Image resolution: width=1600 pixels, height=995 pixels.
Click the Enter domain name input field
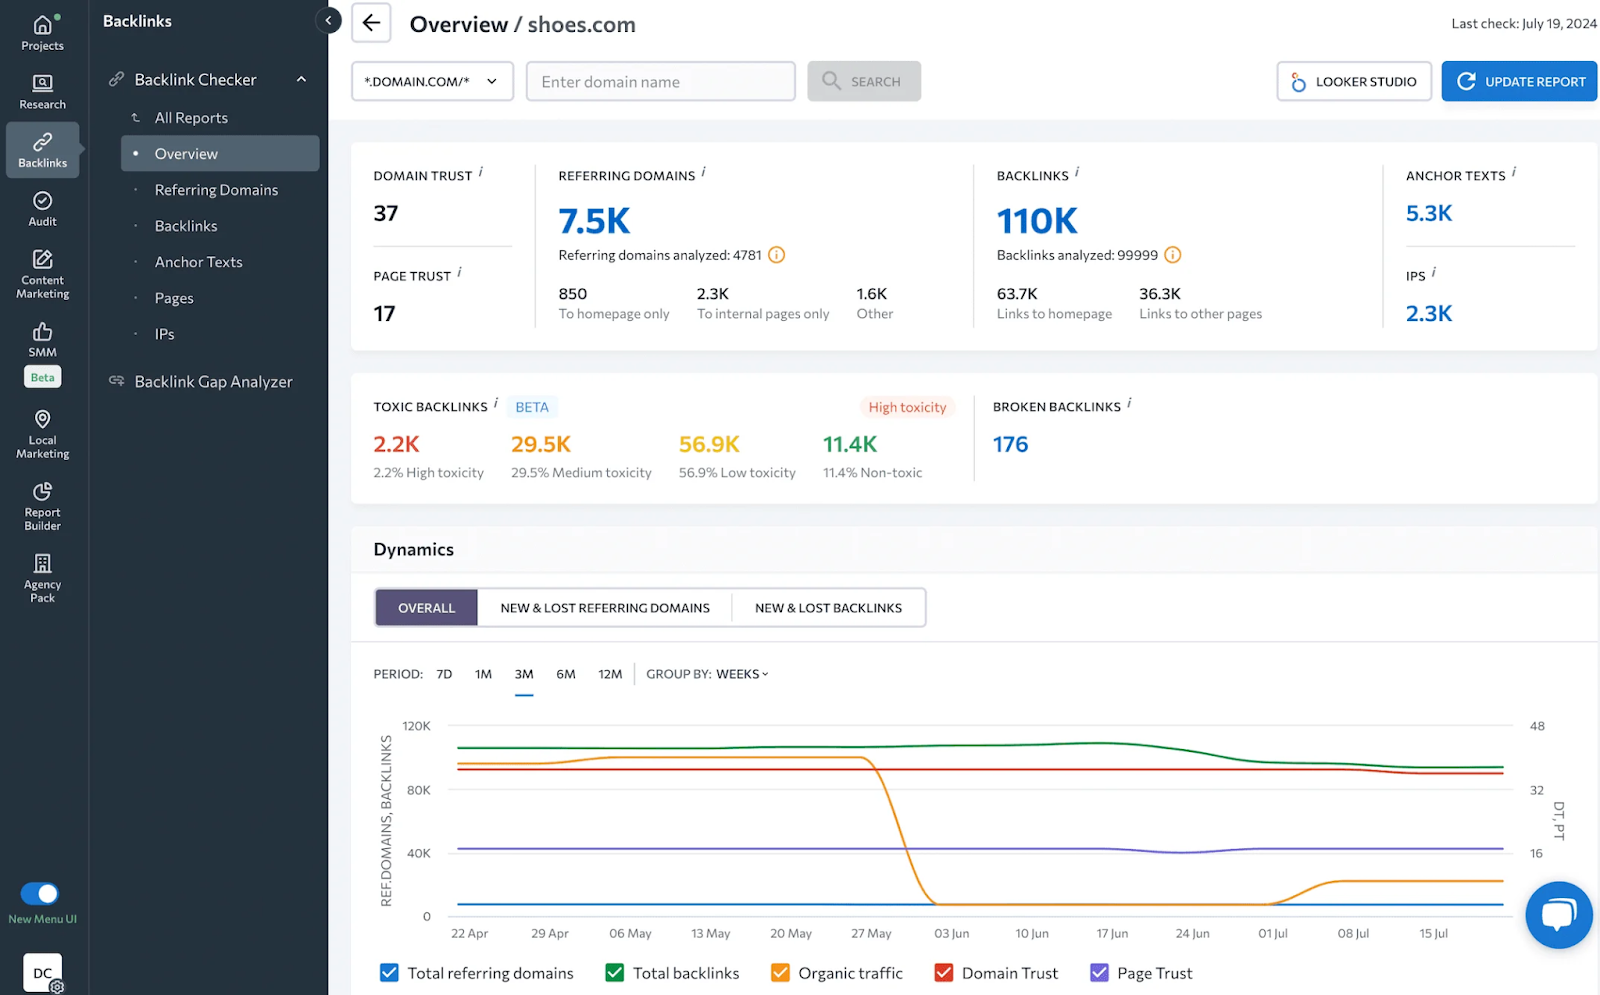click(x=660, y=81)
